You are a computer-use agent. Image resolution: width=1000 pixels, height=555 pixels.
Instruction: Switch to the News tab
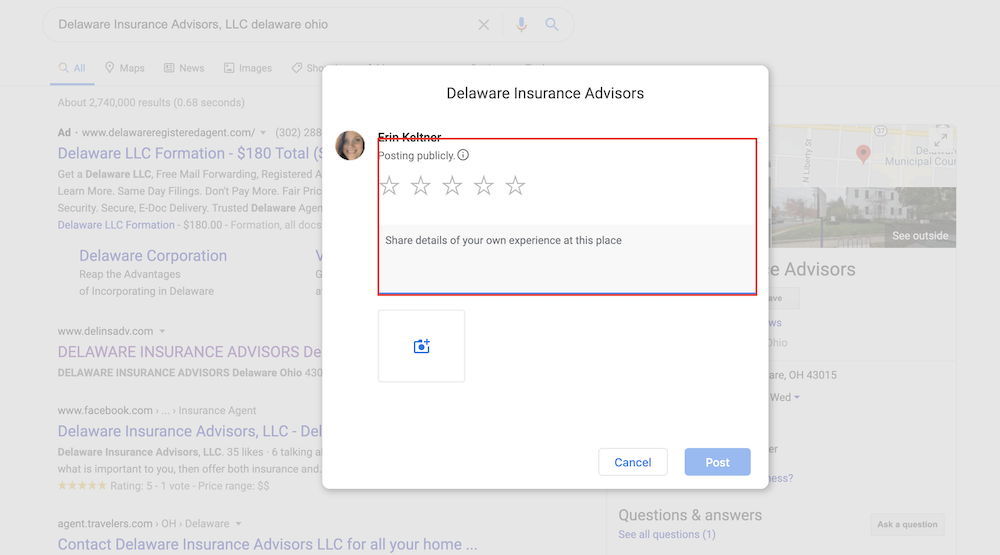tap(184, 68)
